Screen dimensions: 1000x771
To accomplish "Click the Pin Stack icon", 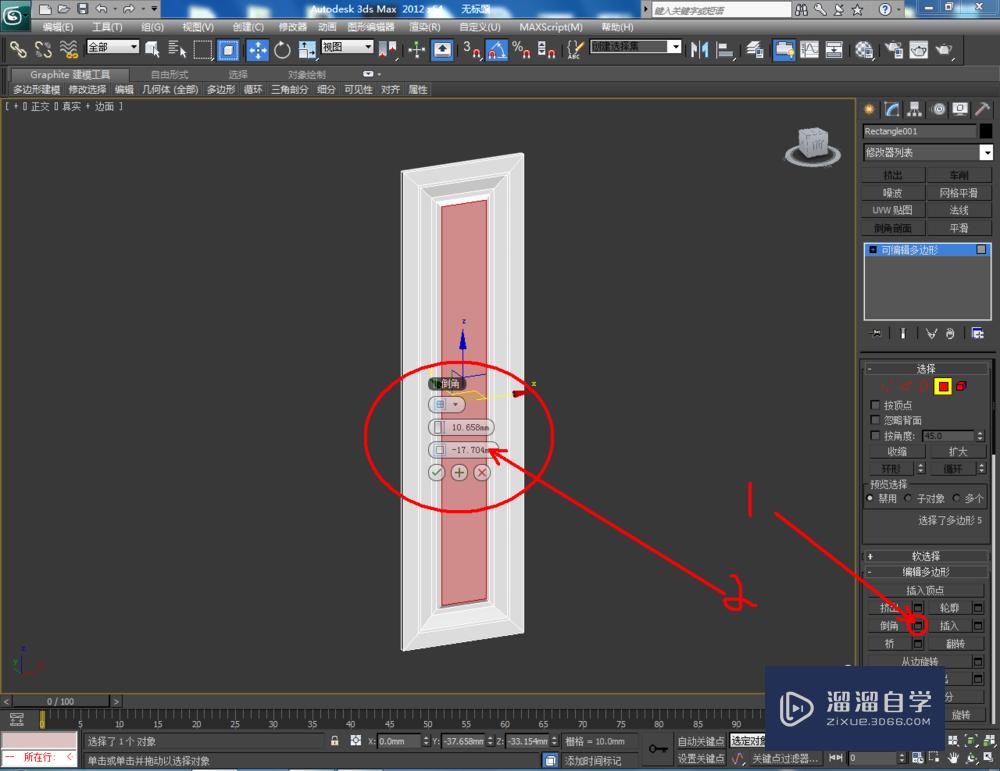I will [875, 334].
